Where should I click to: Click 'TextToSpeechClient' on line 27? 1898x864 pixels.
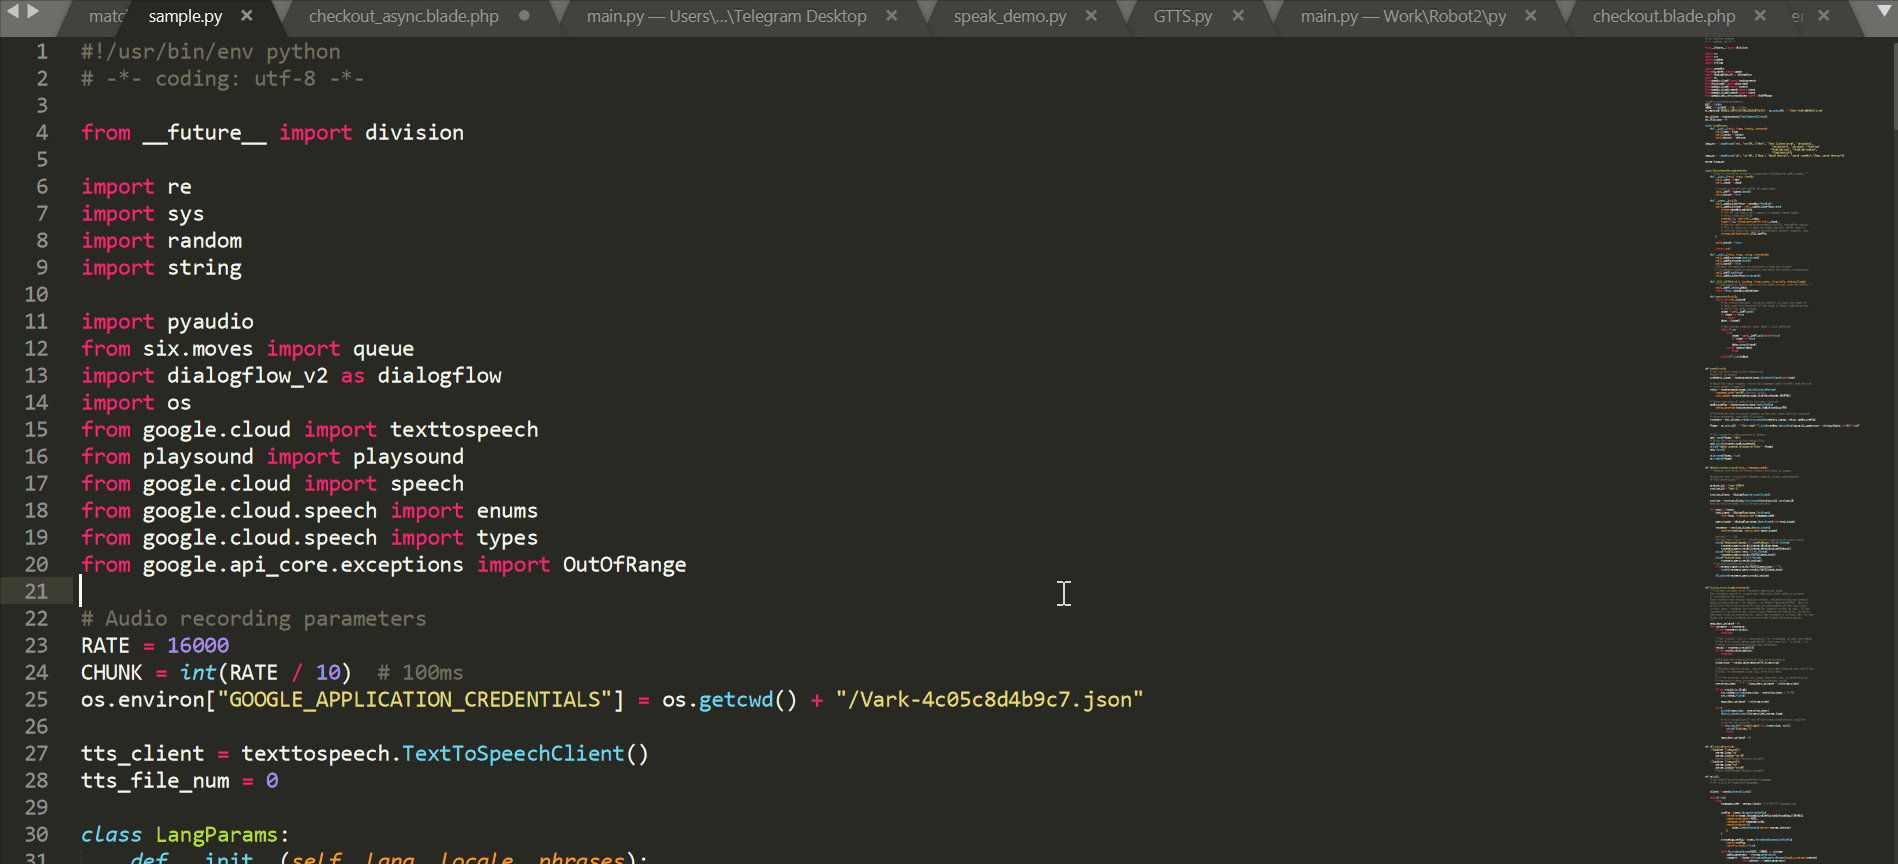click(513, 754)
